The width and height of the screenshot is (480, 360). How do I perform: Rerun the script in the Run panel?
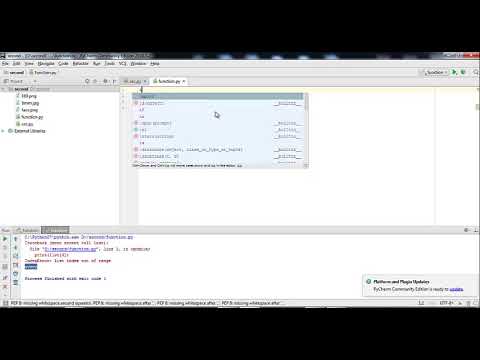tap(5, 239)
